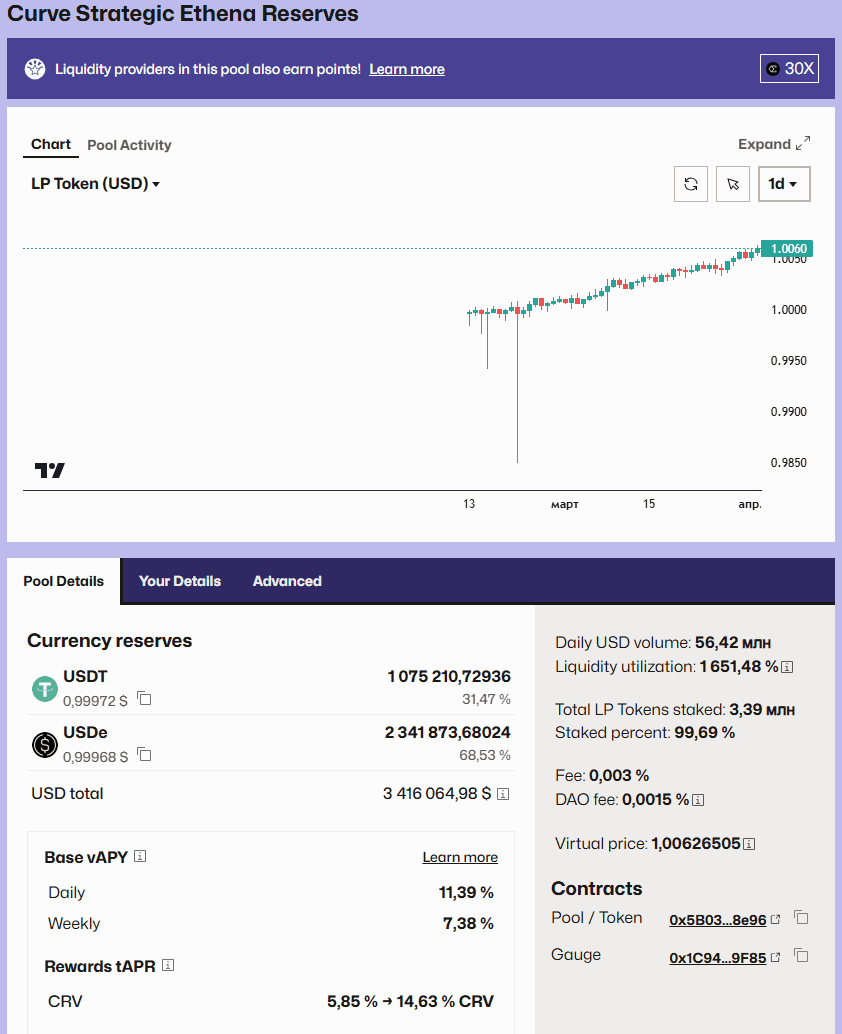Image resolution: width=842 pixels, height=1034 pixels.
Task: Open the 1d timeframe dropdown
Action: pyautogui.click(x=784, y=184)
